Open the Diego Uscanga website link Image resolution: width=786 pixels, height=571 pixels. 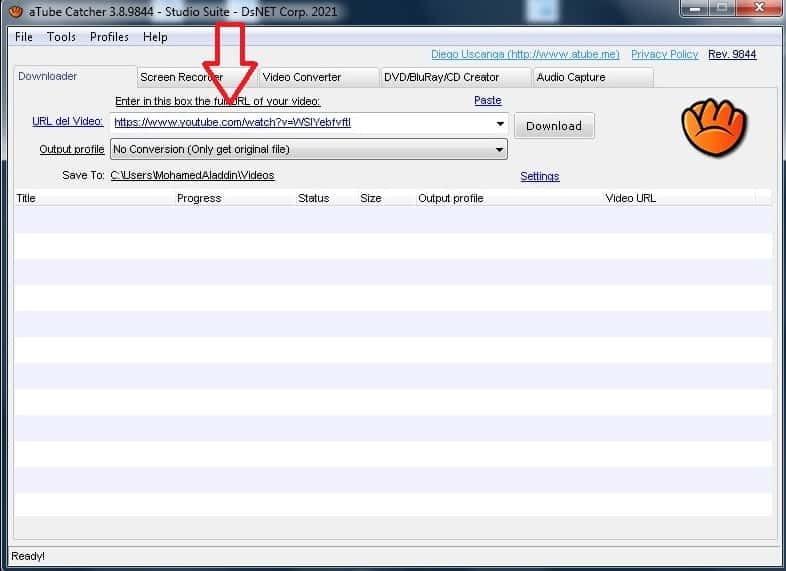[525, 54]
